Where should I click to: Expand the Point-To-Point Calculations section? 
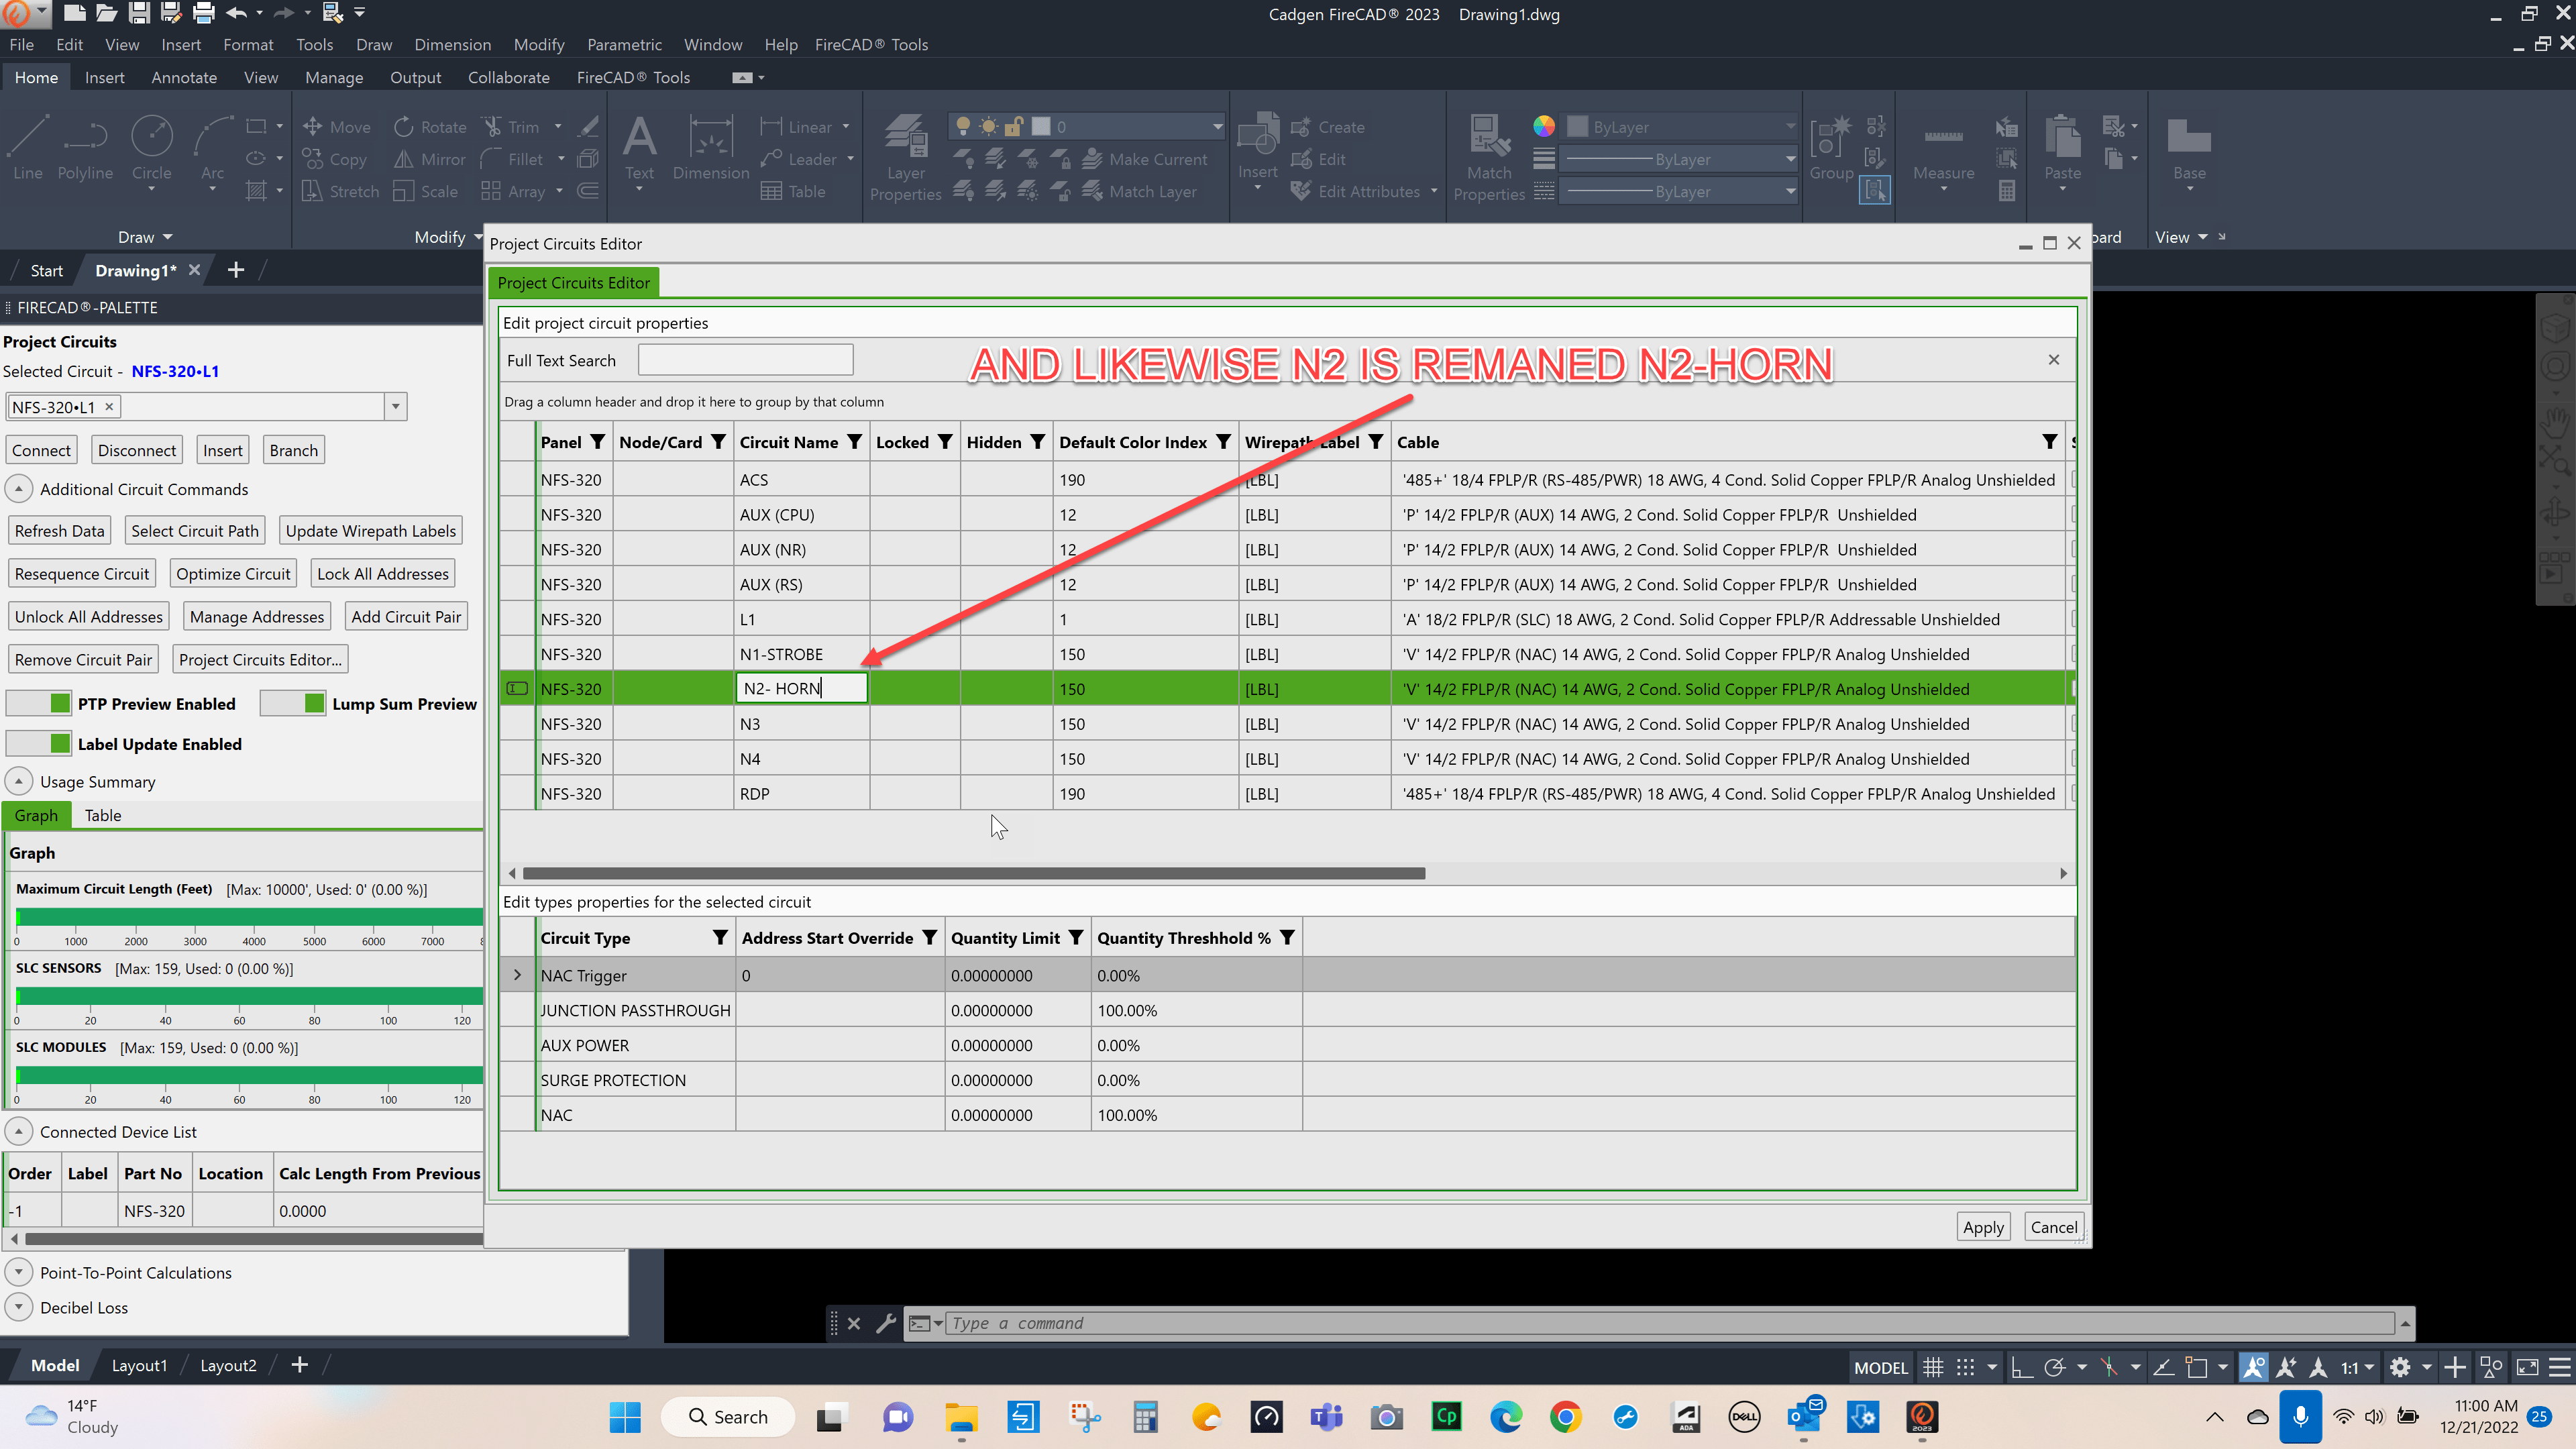click(x=18, y=1272)
